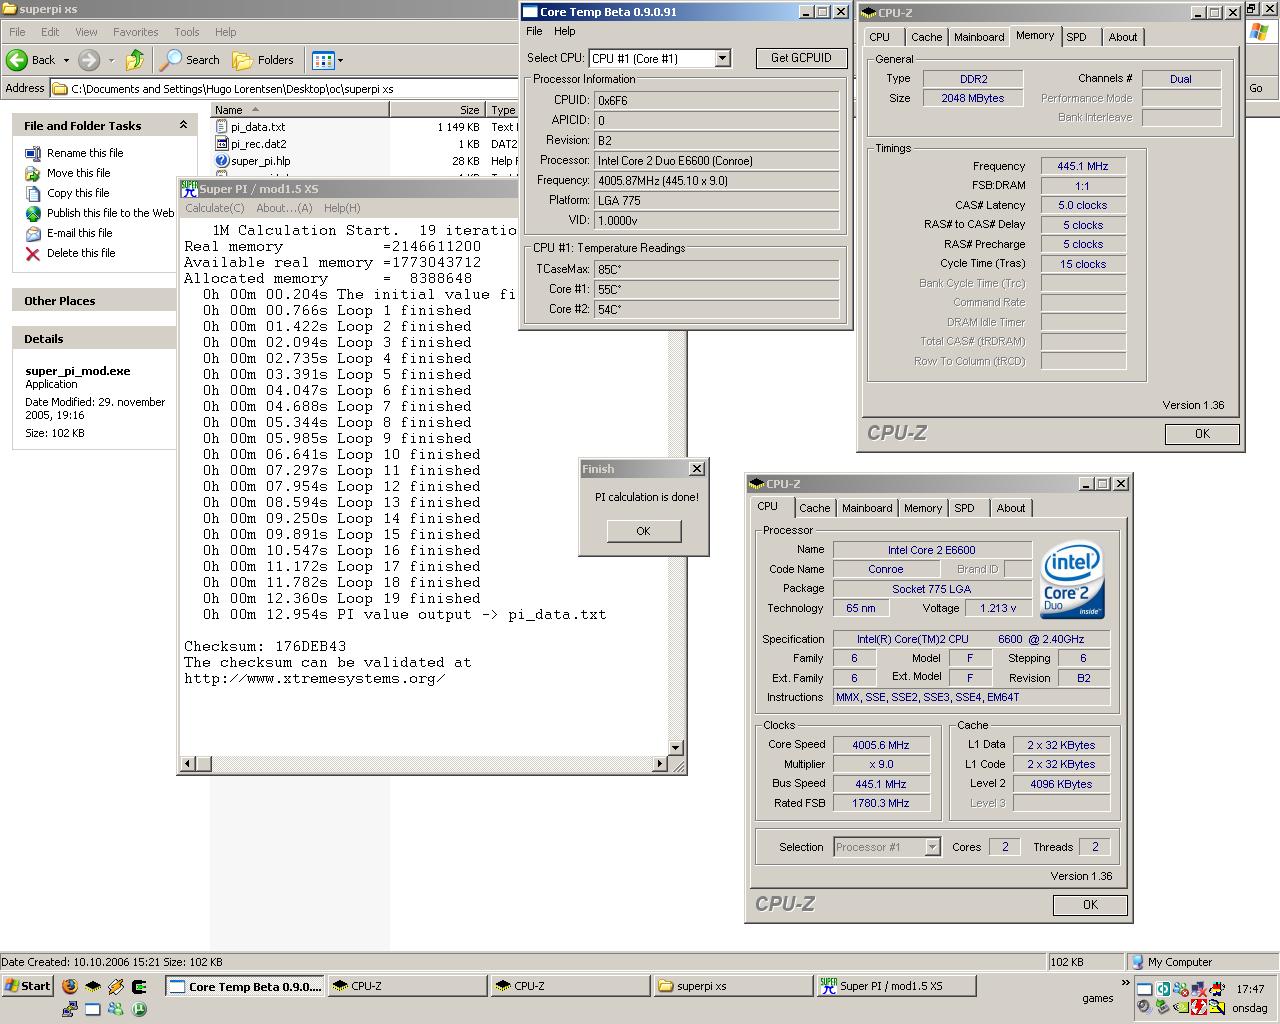The image size is (1280, 1024).
Task: Open the Back history dropdown arrow
Action: 66,60
